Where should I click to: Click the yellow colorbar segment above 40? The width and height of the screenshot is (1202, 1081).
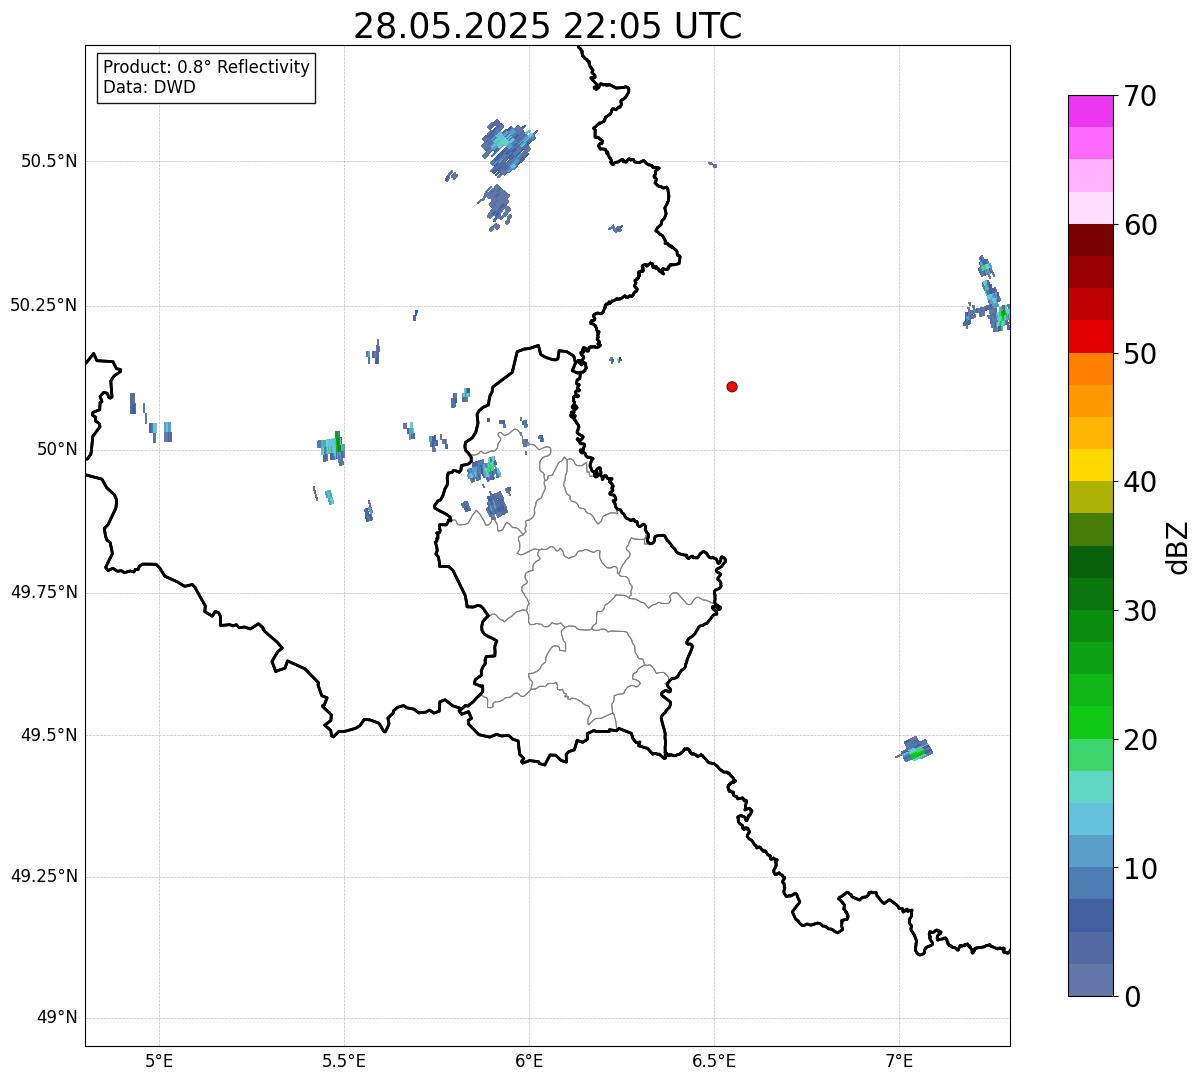tap(1090, 465)
